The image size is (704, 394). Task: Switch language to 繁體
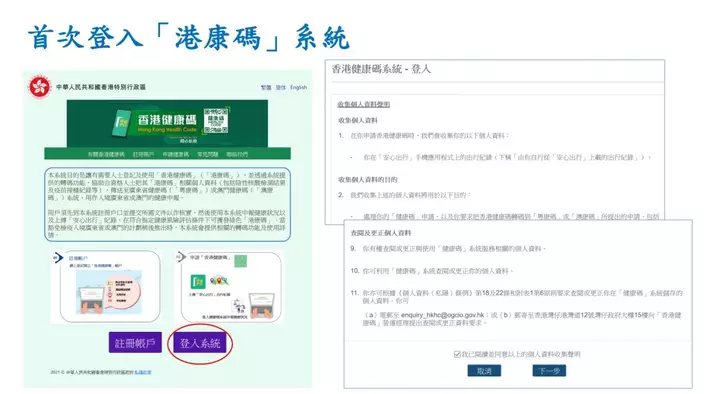point(266,88)
